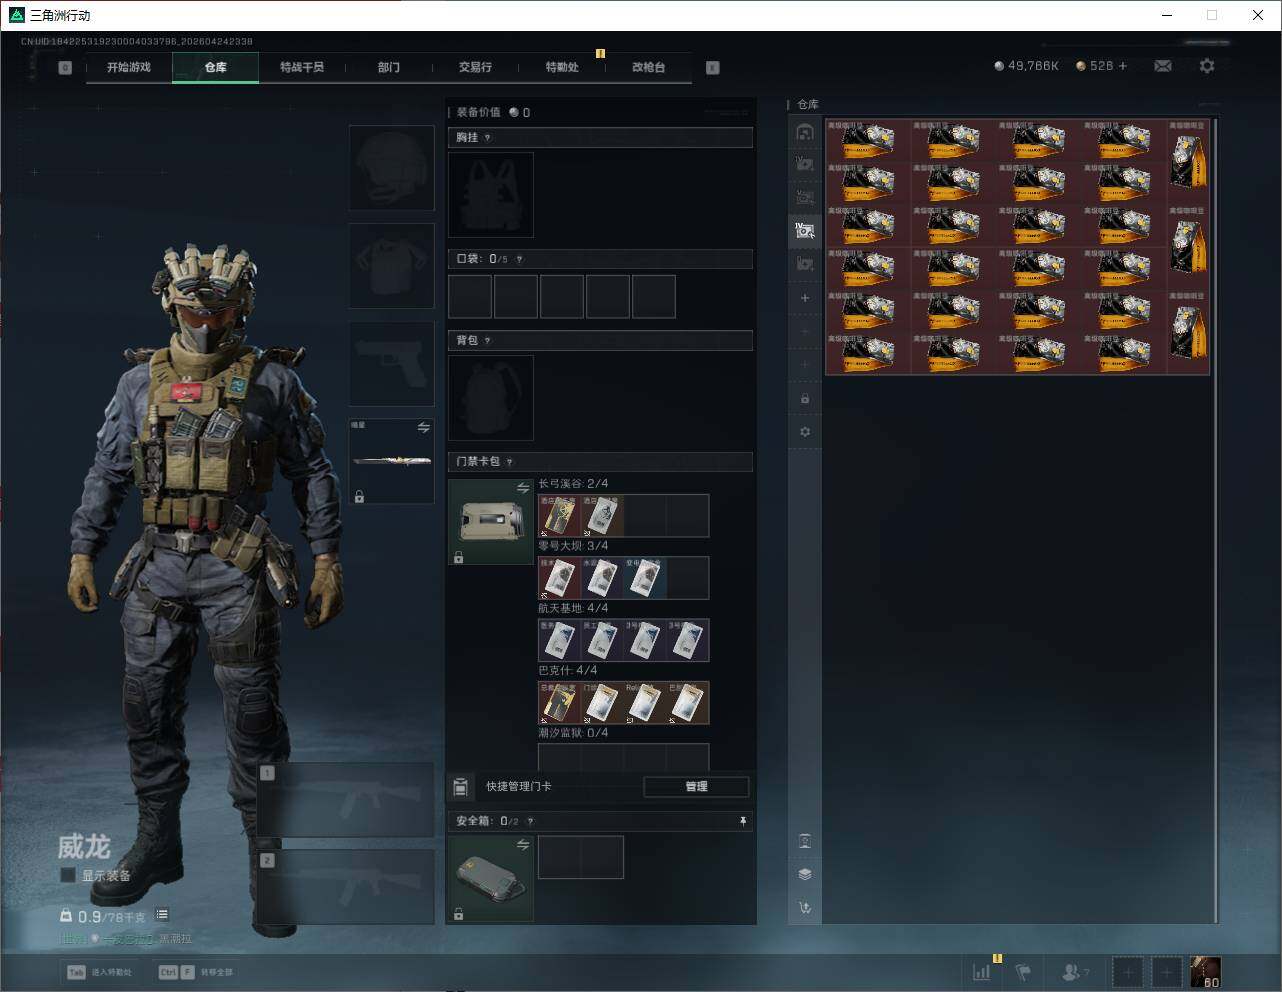Select the top-left coffee bean item in warehouse
Screen dimensions: 1282x992
[x=869, y=141]
